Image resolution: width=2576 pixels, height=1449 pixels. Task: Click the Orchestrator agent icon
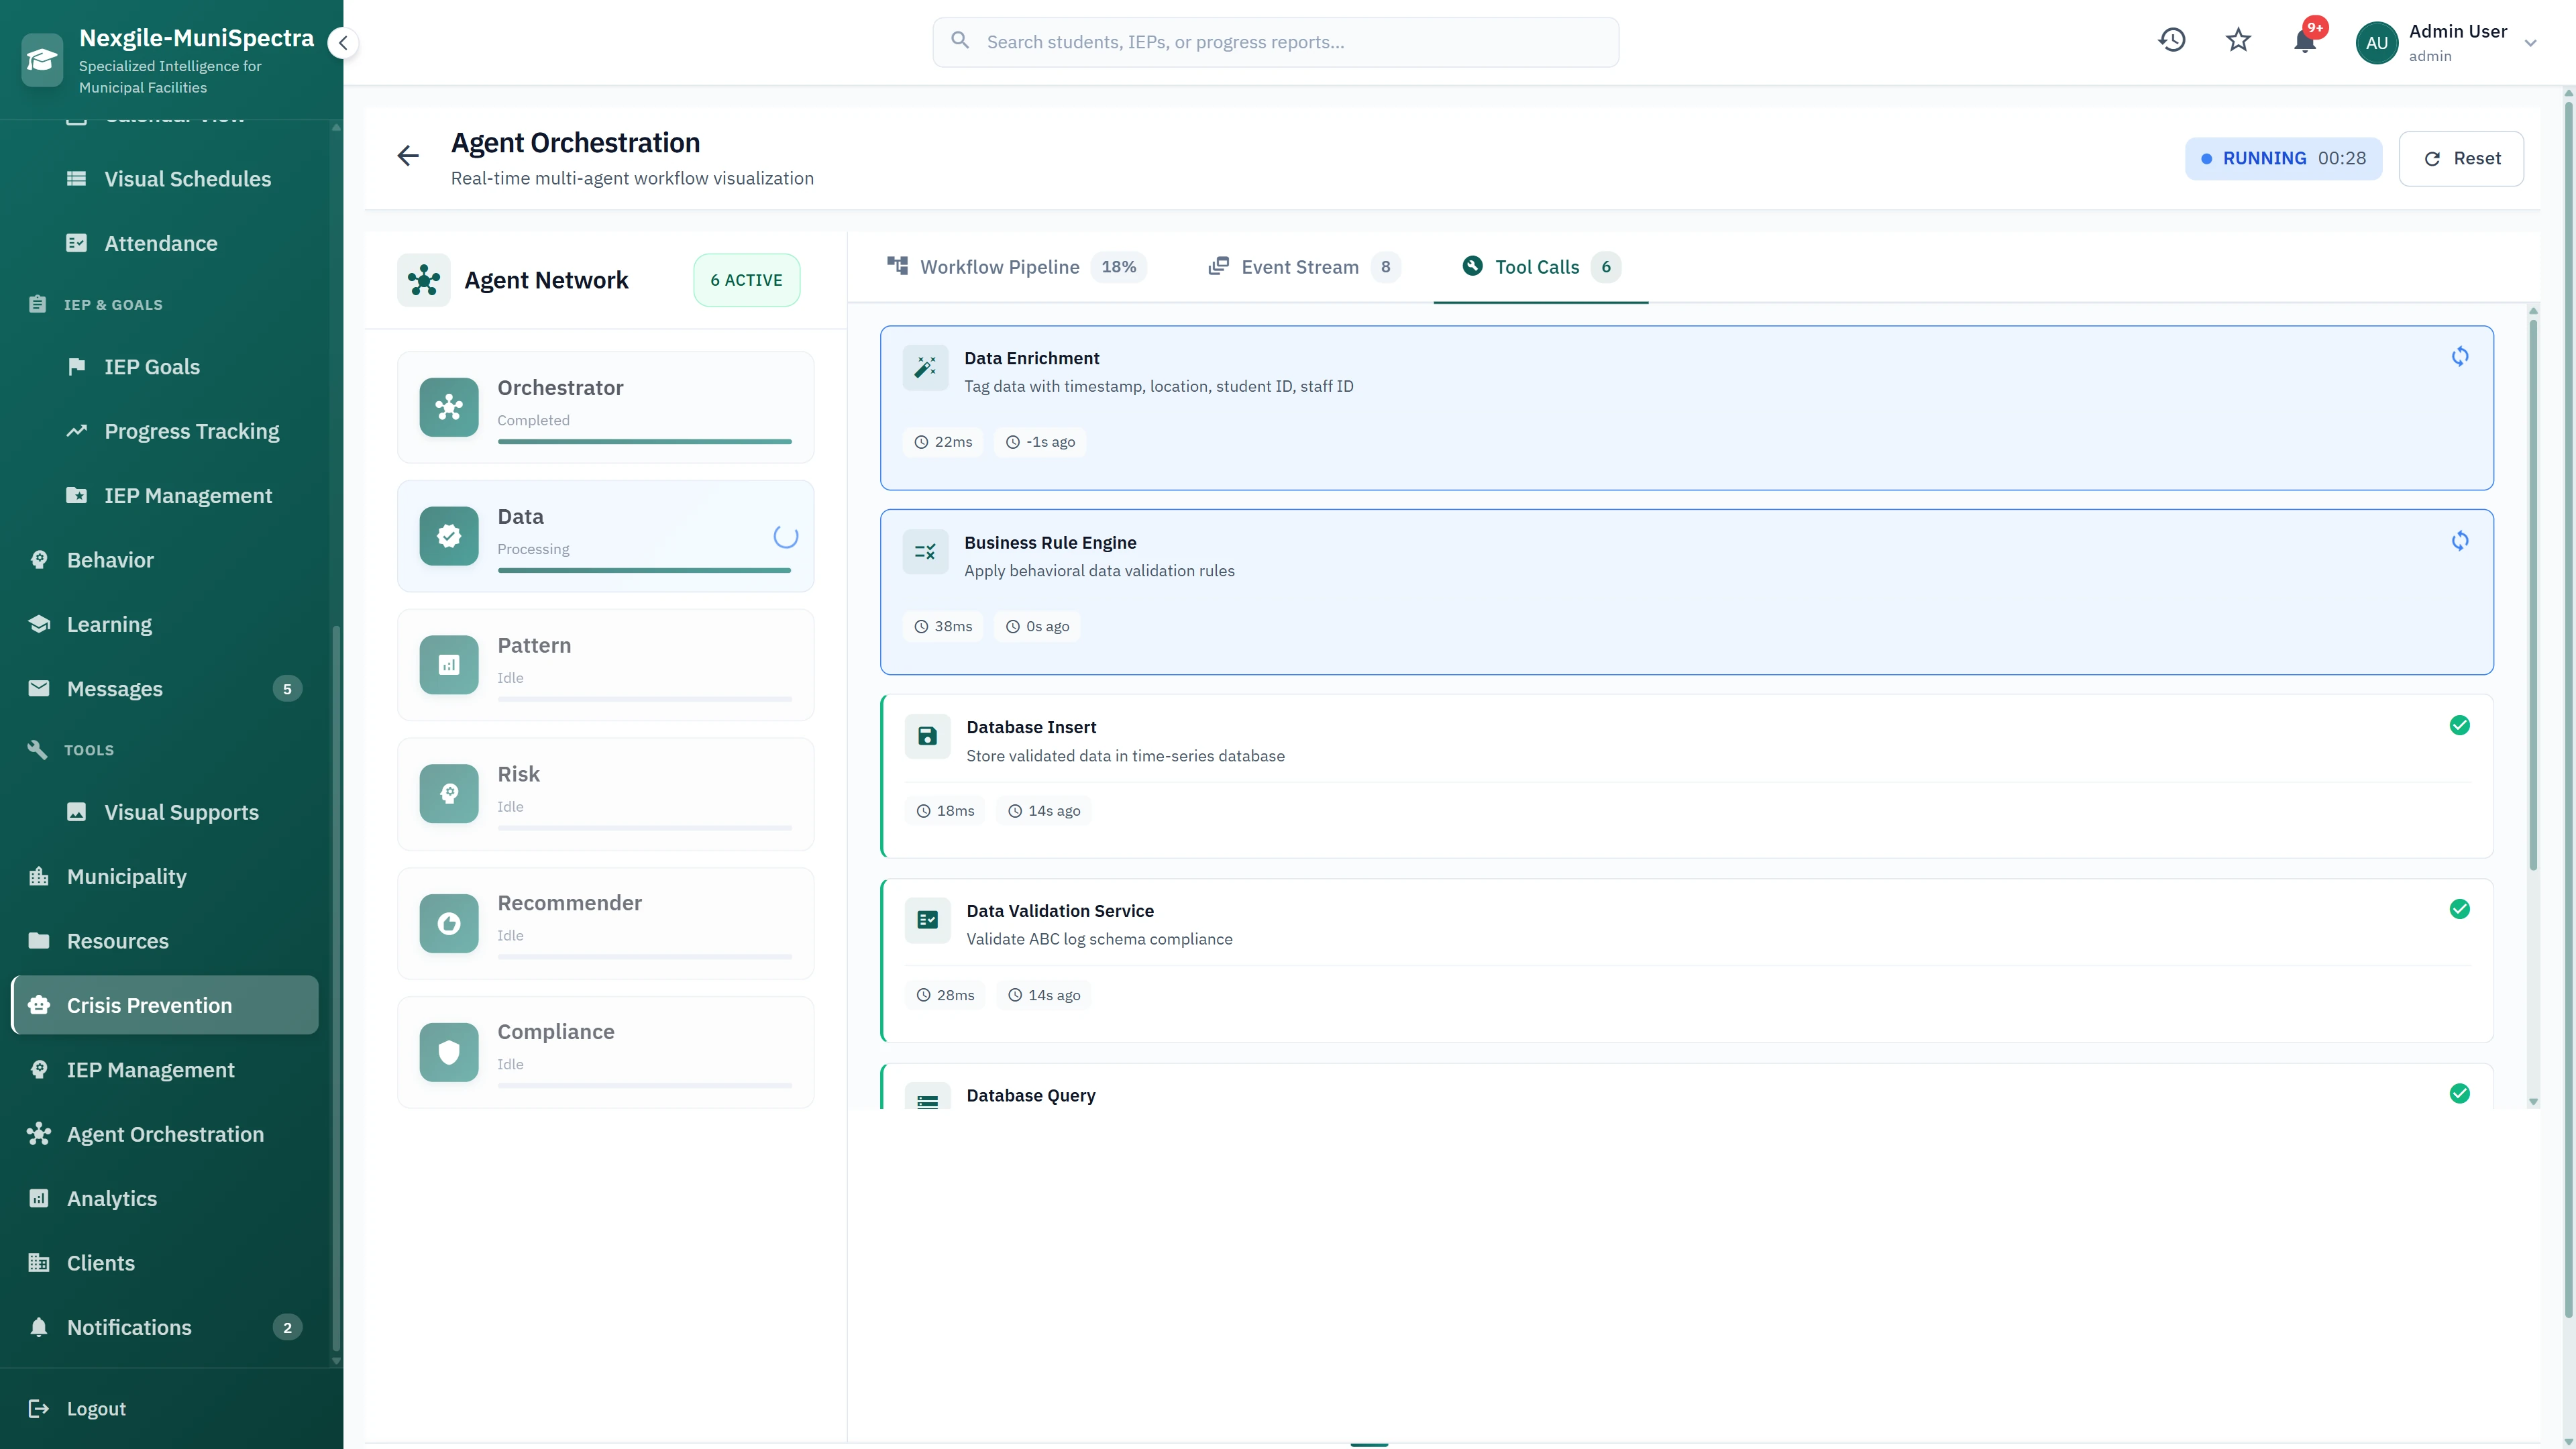coord(448,407)
